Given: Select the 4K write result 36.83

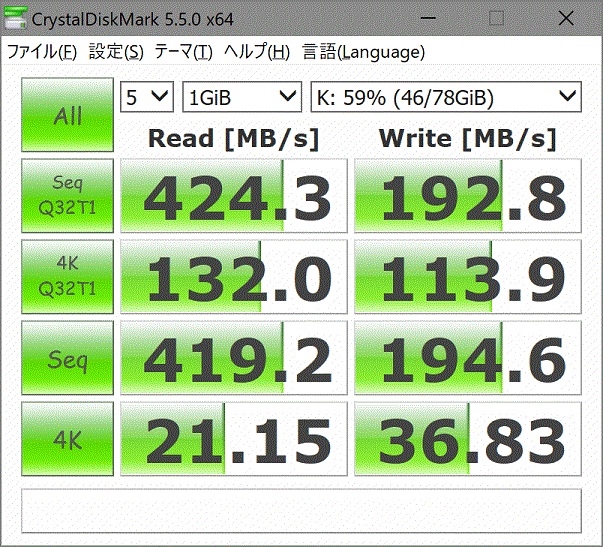Looking at the screenshot, I should [x=468, y=439].
